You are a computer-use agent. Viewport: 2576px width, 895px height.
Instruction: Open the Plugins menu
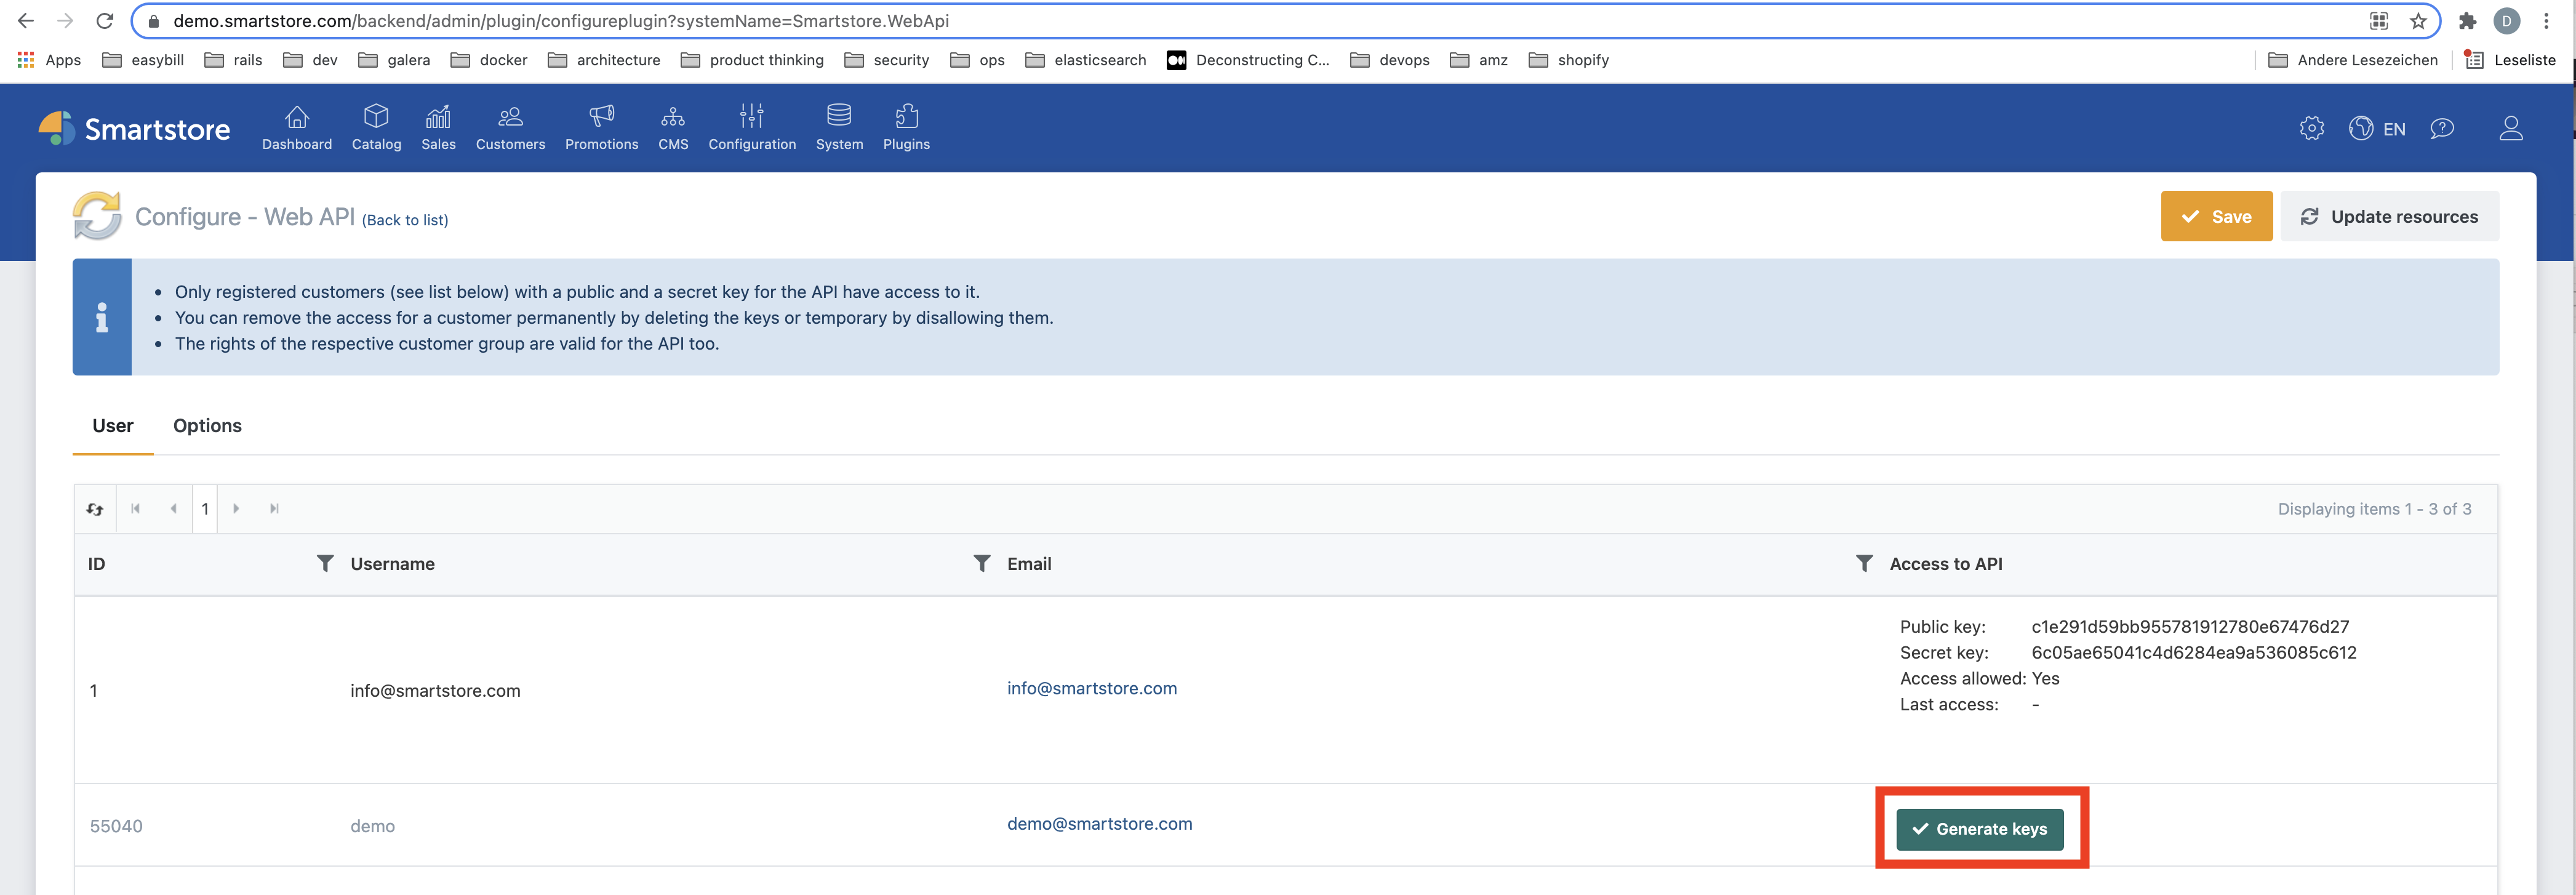(906, 128)
